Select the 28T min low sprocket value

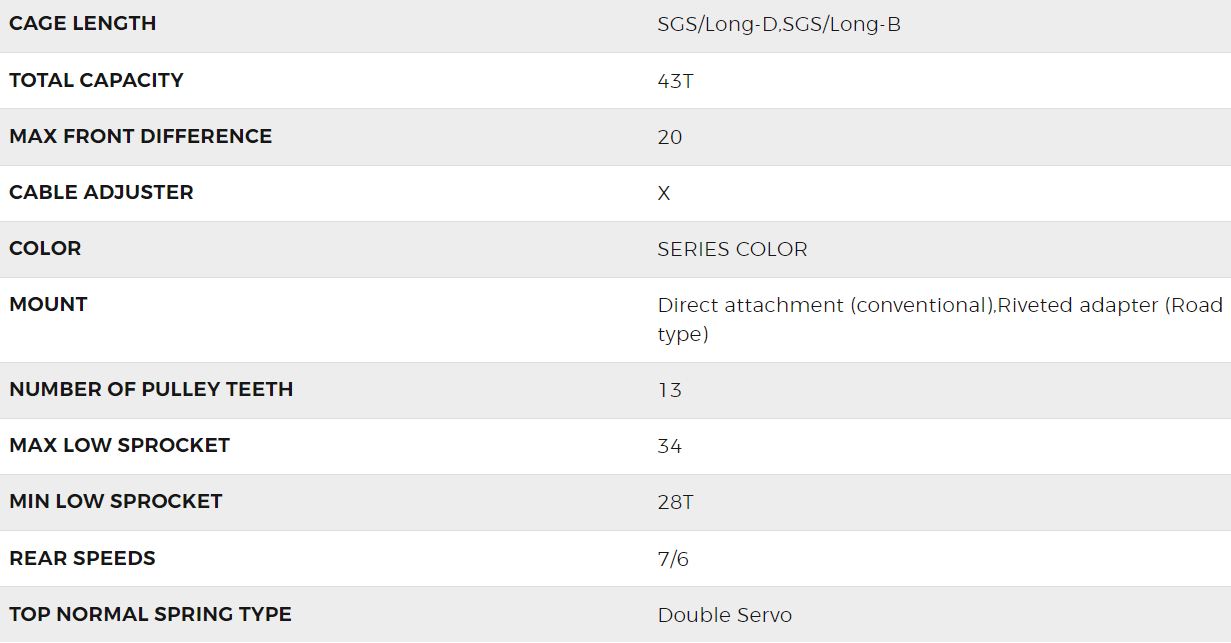coord(675,502)
